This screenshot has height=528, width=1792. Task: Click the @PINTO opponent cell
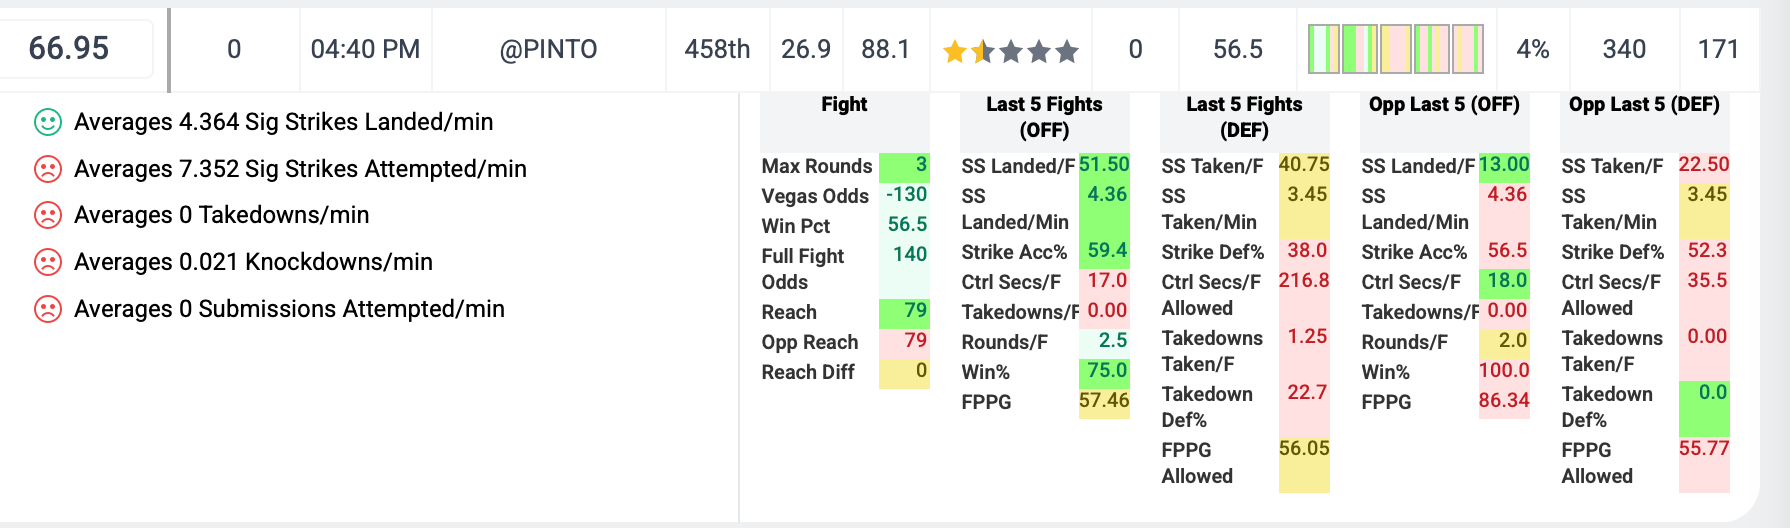548,49
